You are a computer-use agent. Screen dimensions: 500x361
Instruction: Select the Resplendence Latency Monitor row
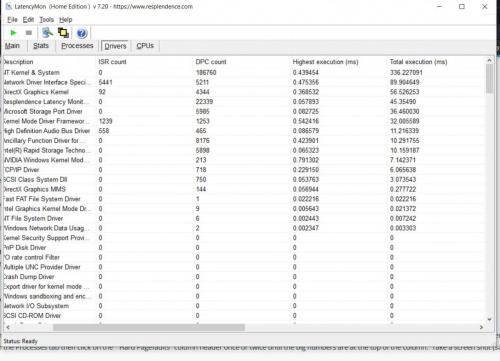[244, 102]
